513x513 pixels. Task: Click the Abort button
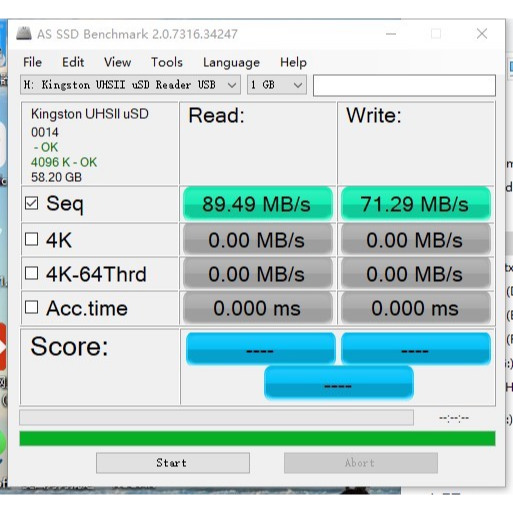361,463
